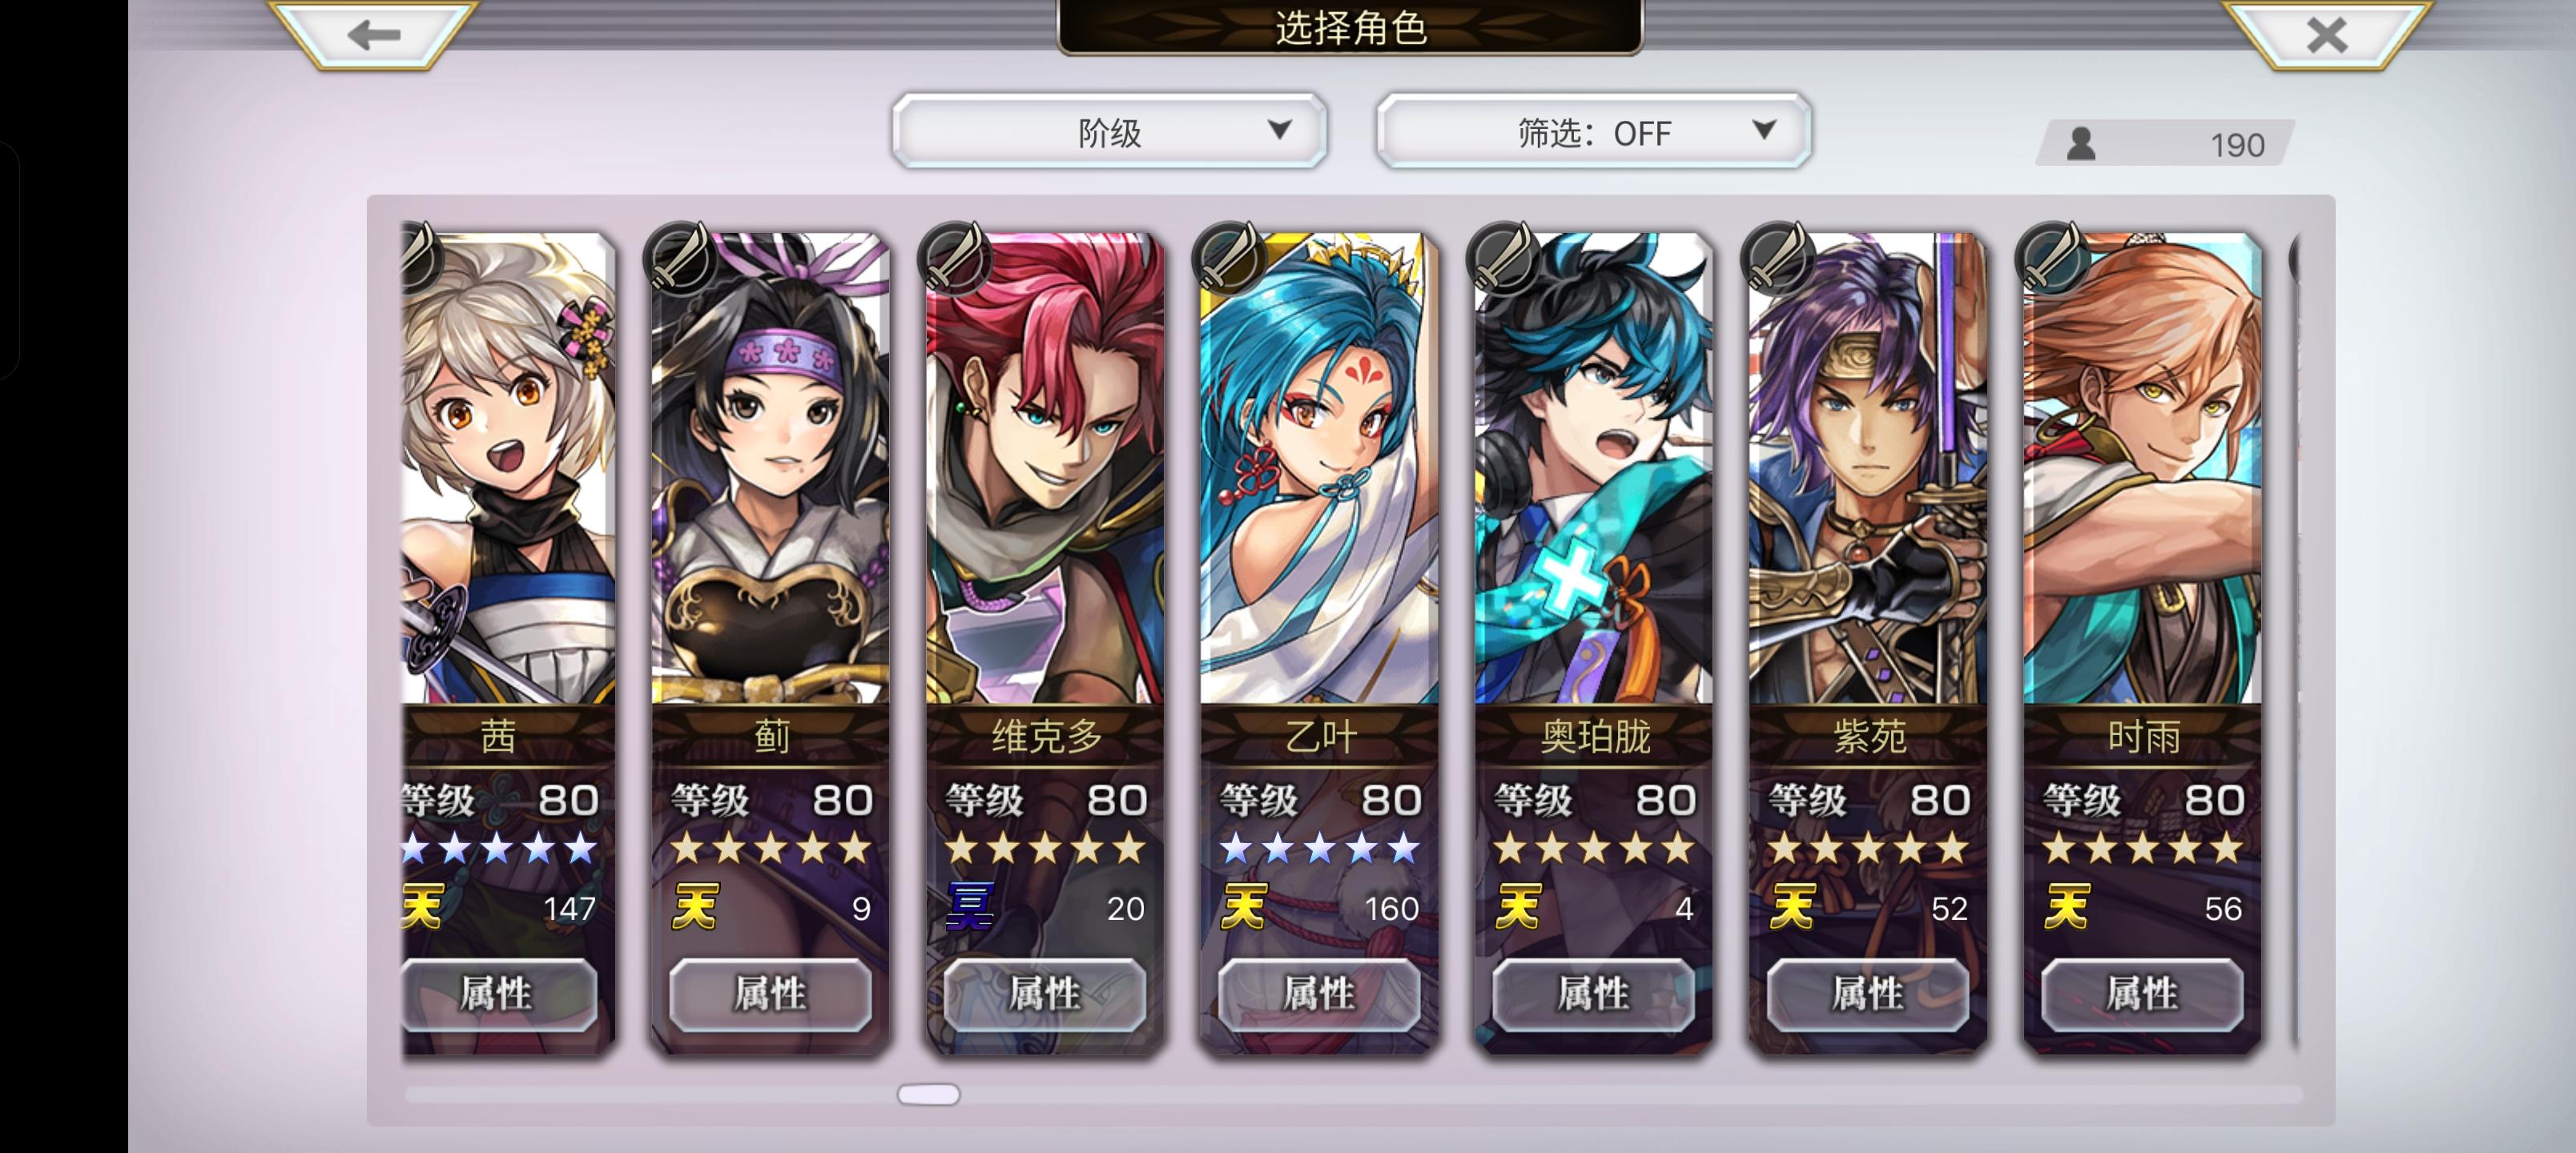Click the horizontal scrollbar thumb
Viewport: 2576px width, 1153px height.
pyautogui.click(x=928, y=1094)
